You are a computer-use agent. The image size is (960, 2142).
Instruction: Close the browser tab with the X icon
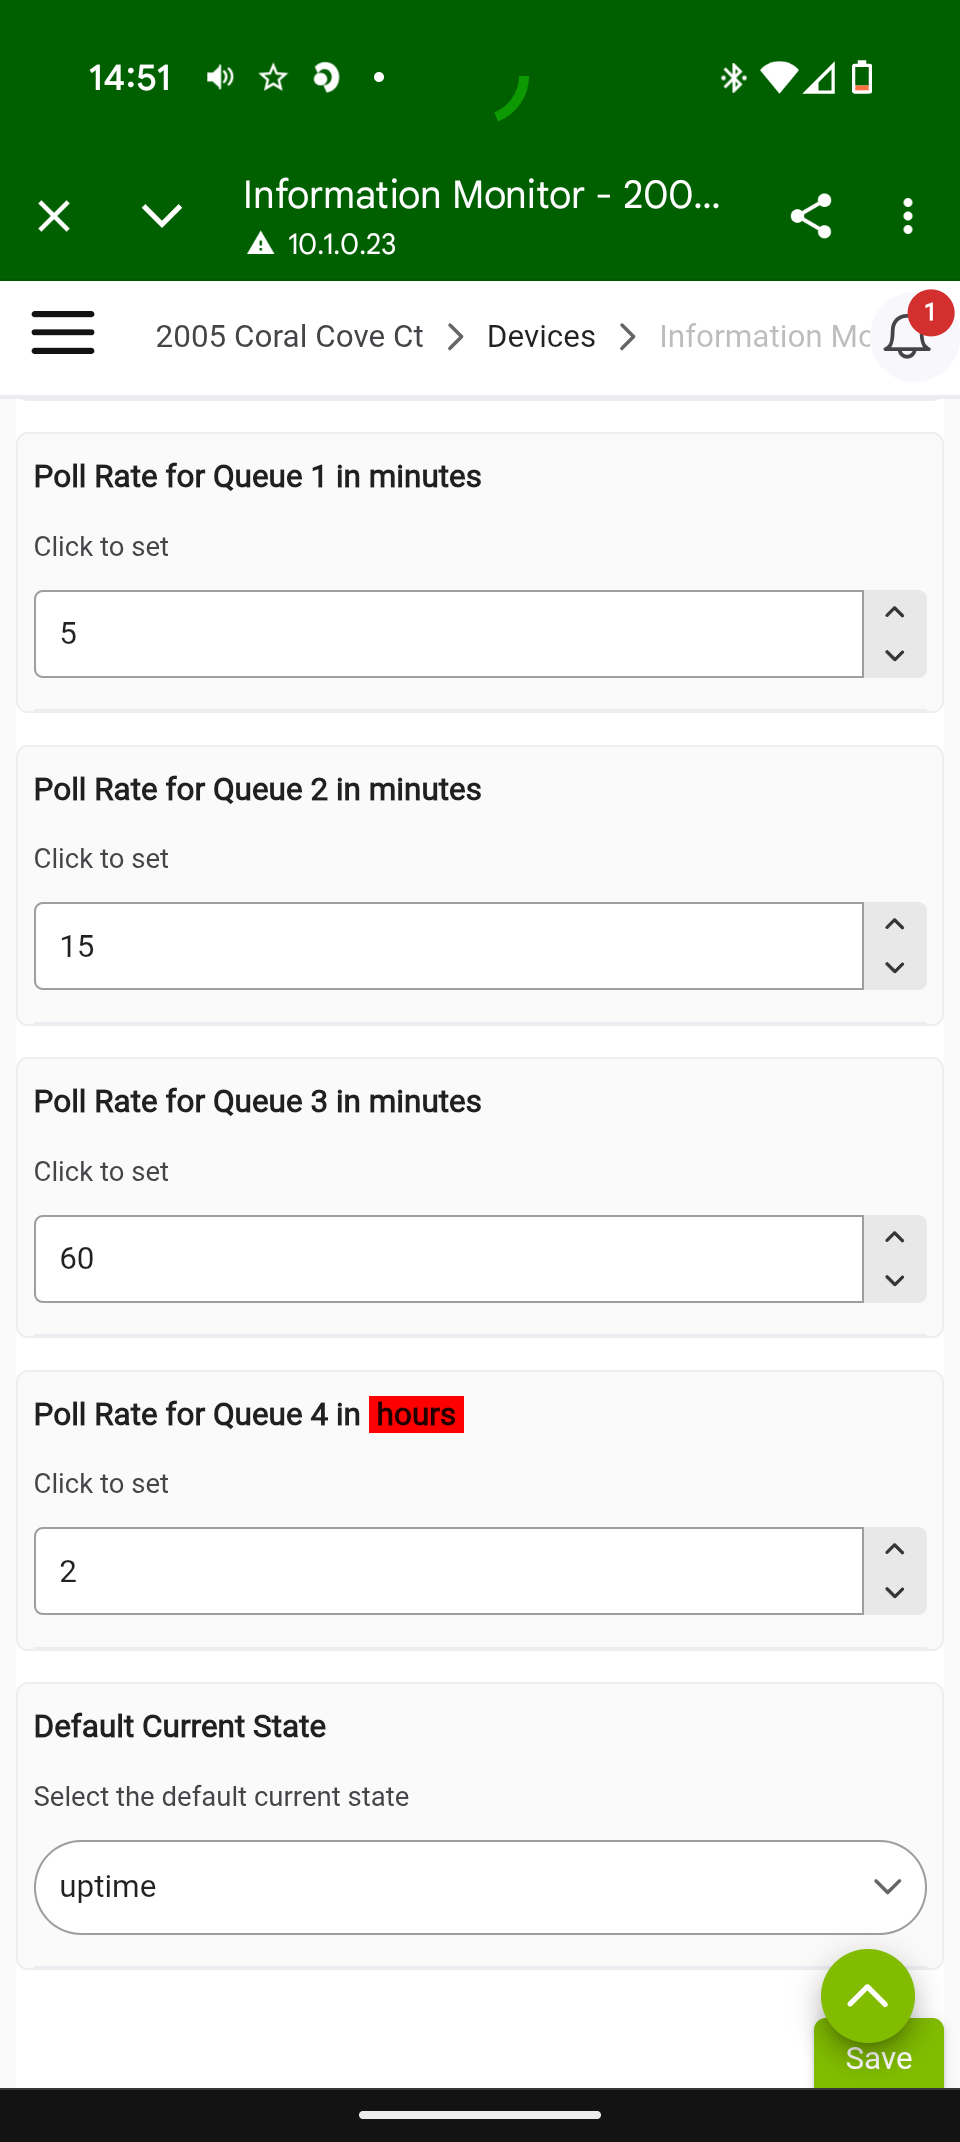tap(54, 216)
